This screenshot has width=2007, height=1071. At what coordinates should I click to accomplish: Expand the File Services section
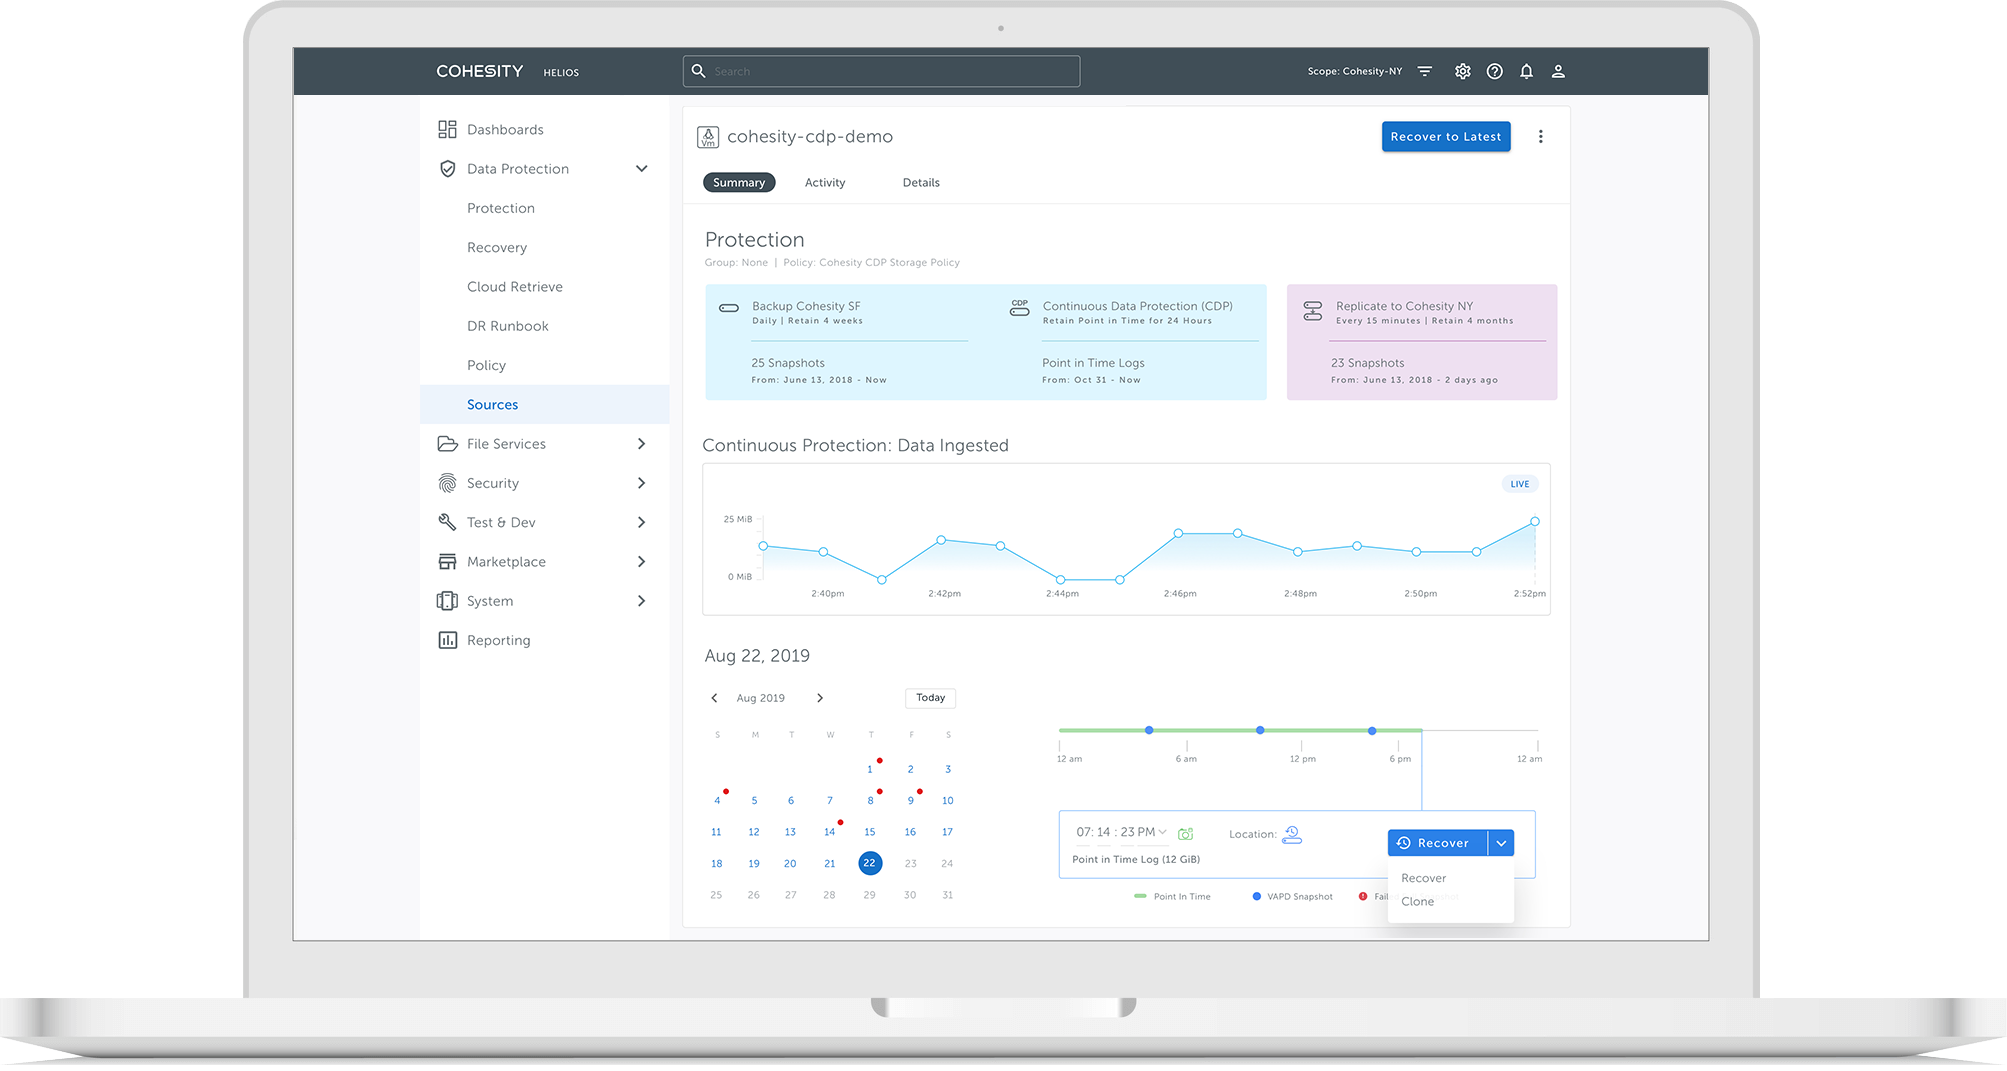tap(642, 444)
